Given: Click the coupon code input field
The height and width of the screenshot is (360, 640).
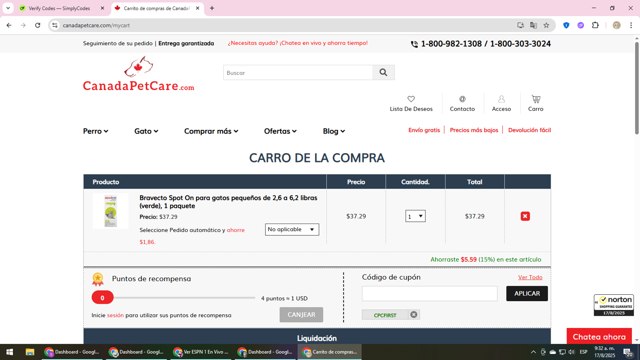Looking at the screenshot, I should pos(429,293).
